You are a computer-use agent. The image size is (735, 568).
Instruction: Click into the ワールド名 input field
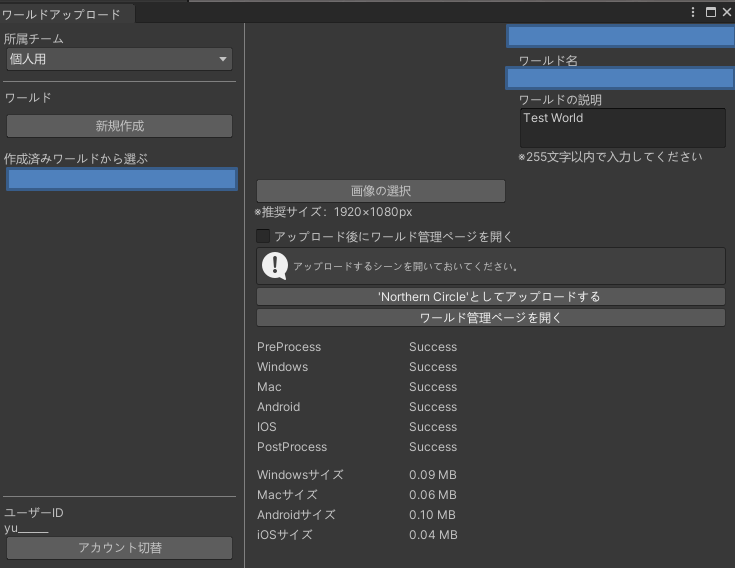click(x=620, y=78)
